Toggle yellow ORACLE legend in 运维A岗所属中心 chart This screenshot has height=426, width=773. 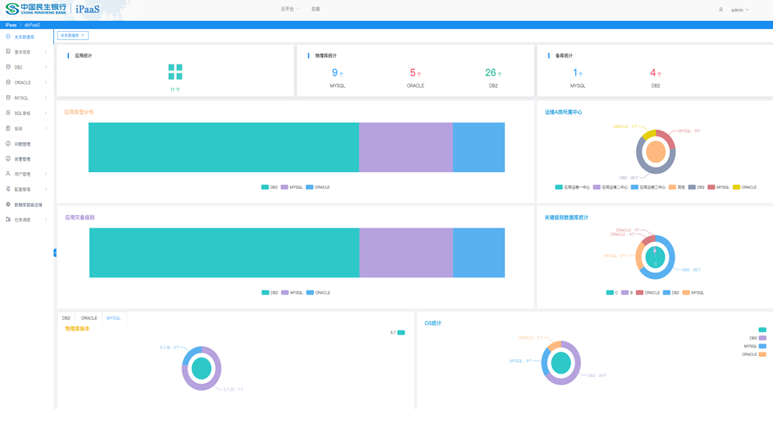click(744, 187)
